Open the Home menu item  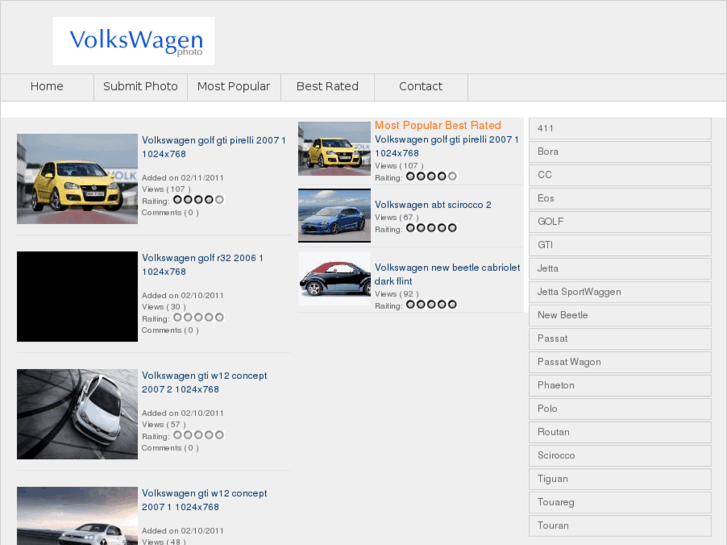coord(47,87)
